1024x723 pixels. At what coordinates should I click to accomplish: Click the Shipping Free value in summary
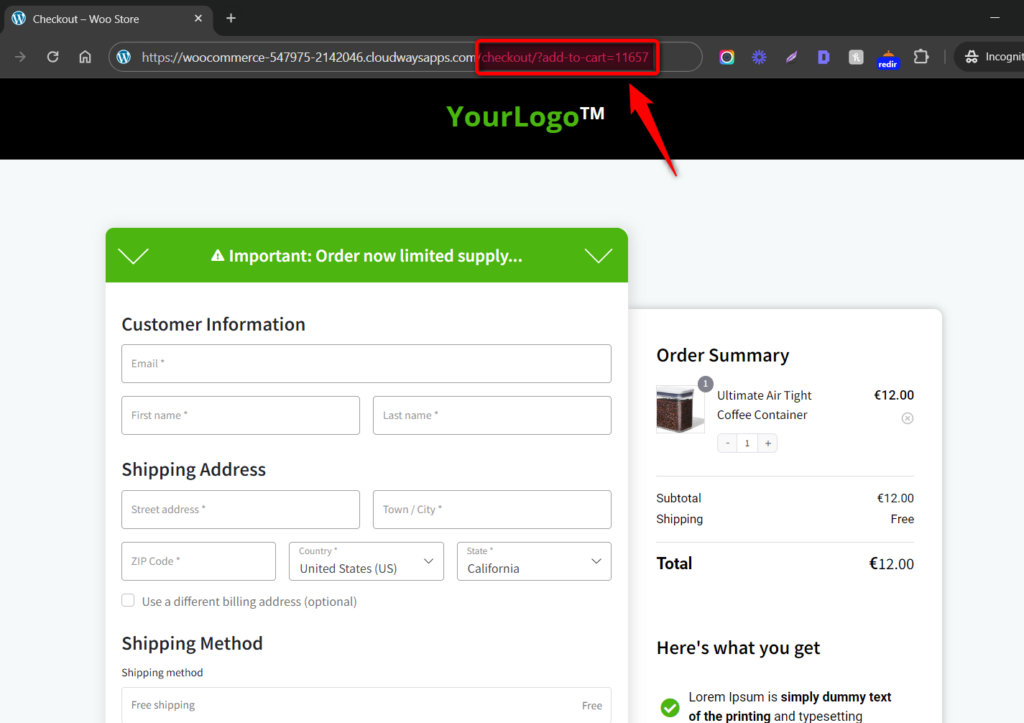pyautogui.click(x=902, y=519)
